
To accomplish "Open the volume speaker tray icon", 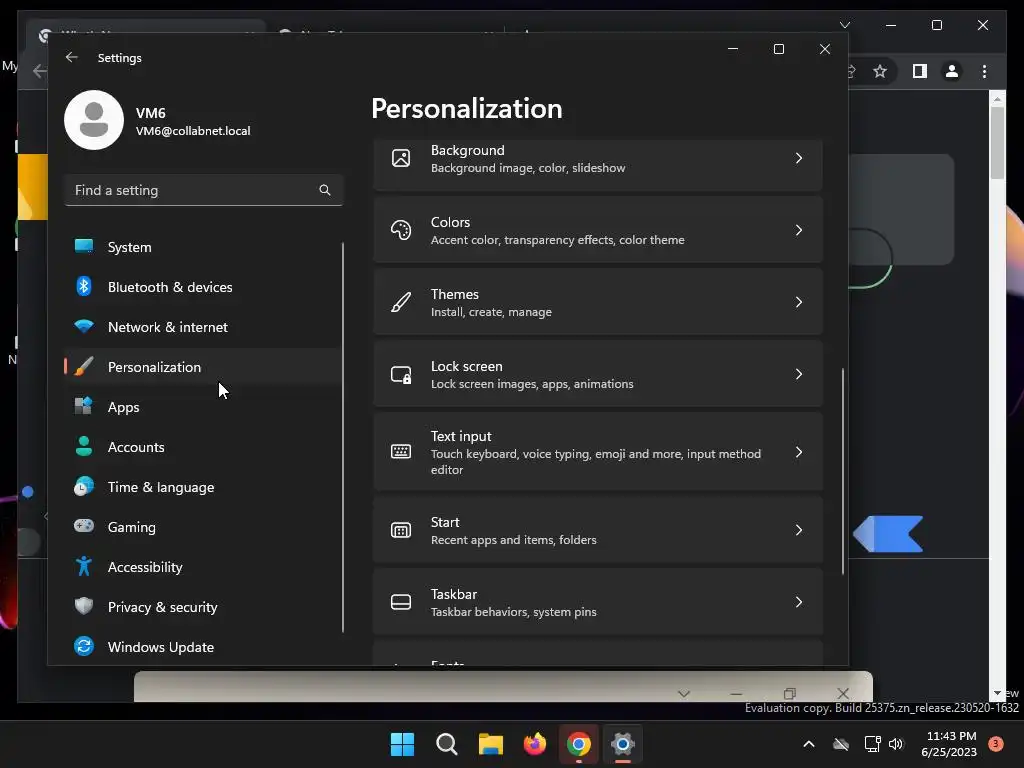I will 897,744.
